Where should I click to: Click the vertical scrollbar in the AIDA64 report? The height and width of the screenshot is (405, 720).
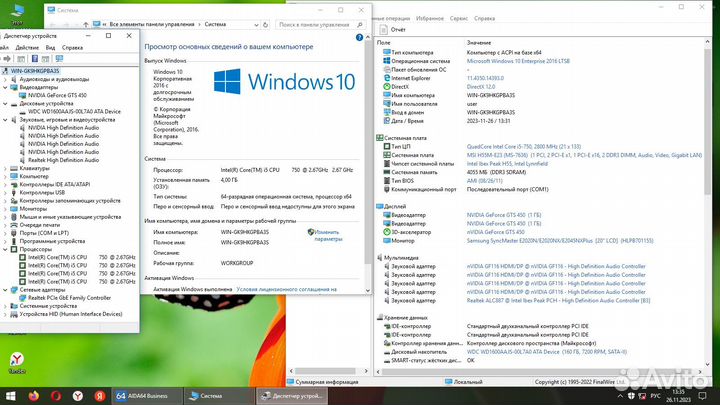tap(707, 122)
